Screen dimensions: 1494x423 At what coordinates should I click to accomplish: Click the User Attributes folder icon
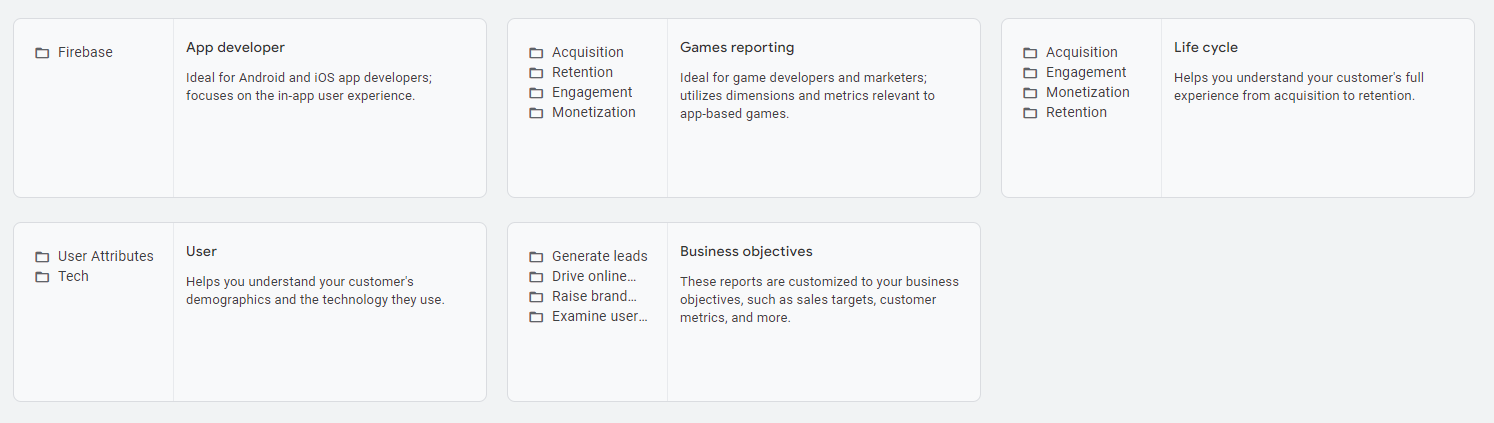(x=42, y=257)
